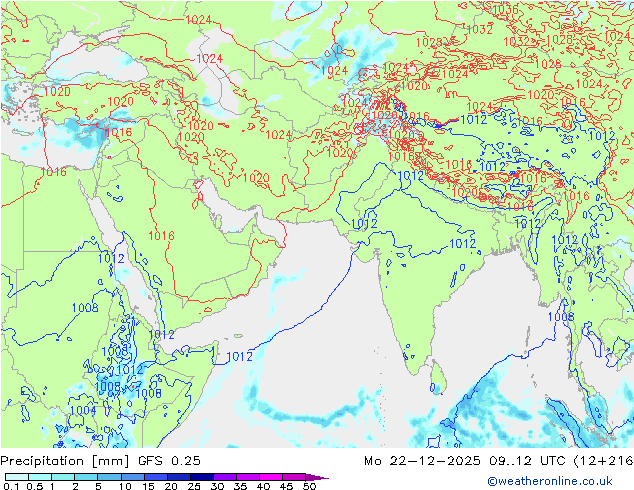Click the 'Precipitation [mm]' title text

pyautogui.click(x=65, y=461)
